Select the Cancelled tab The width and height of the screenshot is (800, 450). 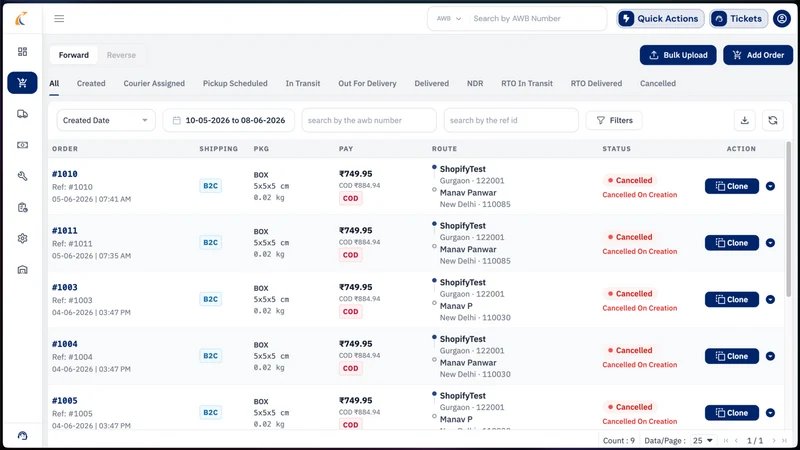[658, 84]
